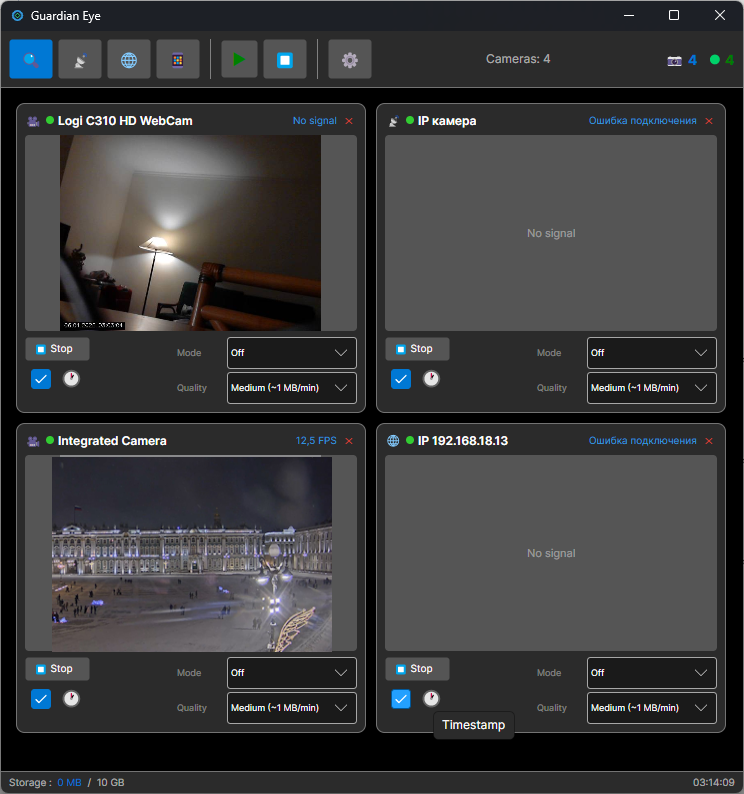Open the Mode dropdown for Logi C310 HD WebCam
This screenshot has width=744, height=794.
pyautogui.click(x=292, y=353)
